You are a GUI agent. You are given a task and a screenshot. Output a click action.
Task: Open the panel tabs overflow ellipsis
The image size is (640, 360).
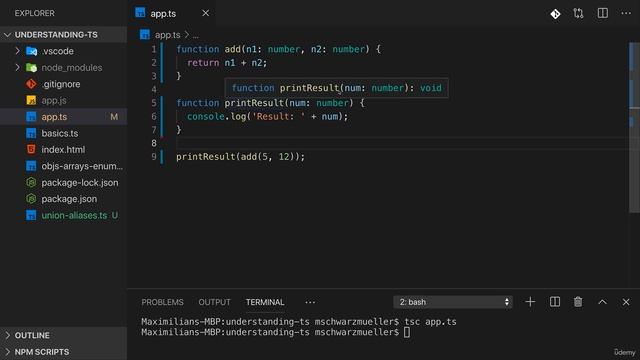[x=310, y=302]
